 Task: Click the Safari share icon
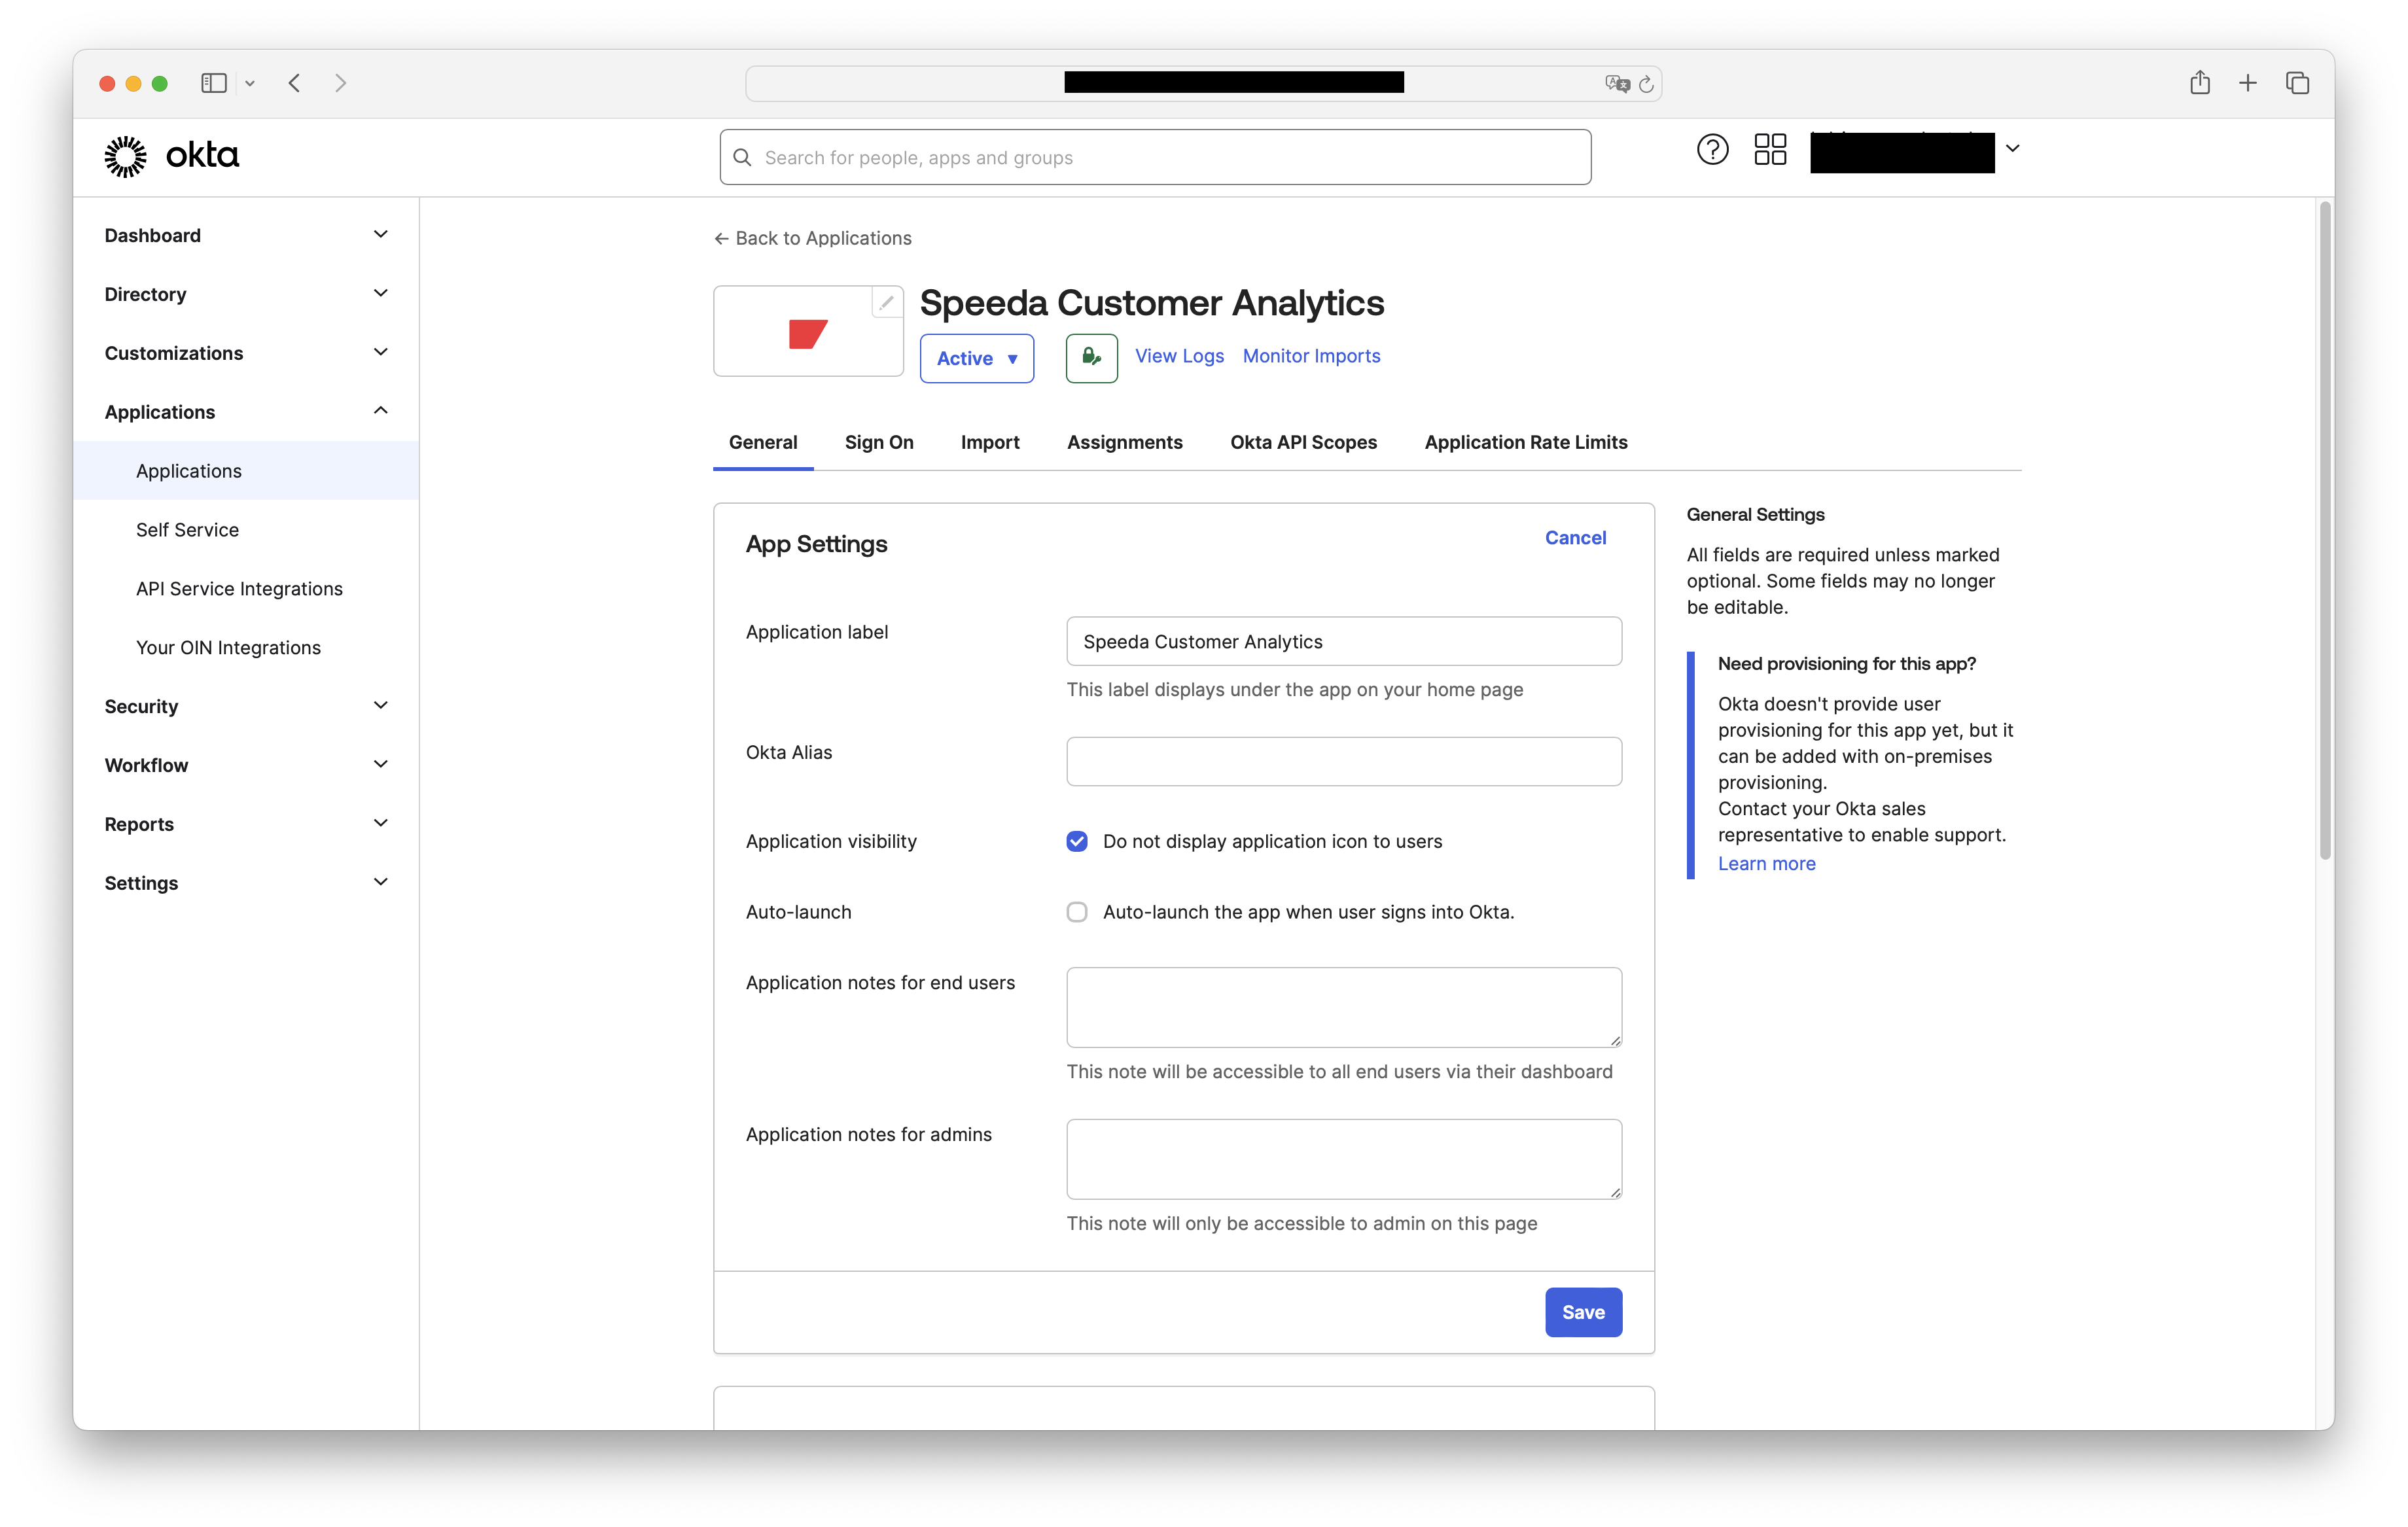click(x=2199, y=82)
